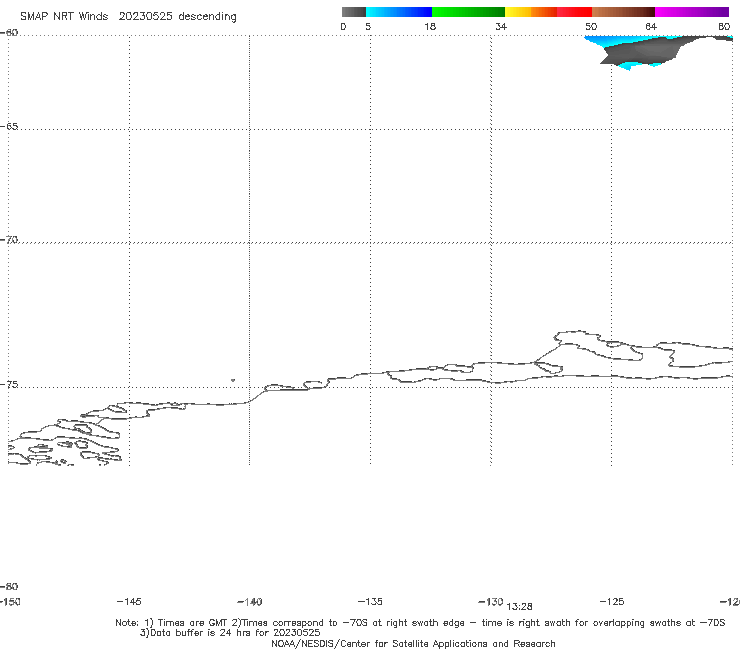
Task: Click the latitude label '-70'
Action: click(x=9, y=240)
